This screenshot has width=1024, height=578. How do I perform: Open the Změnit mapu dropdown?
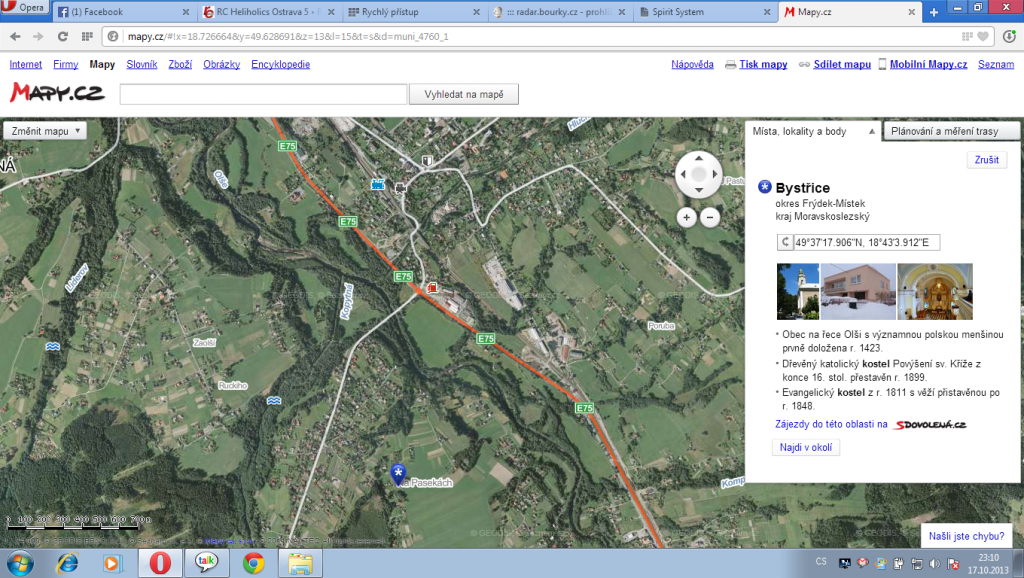[45, 131]
